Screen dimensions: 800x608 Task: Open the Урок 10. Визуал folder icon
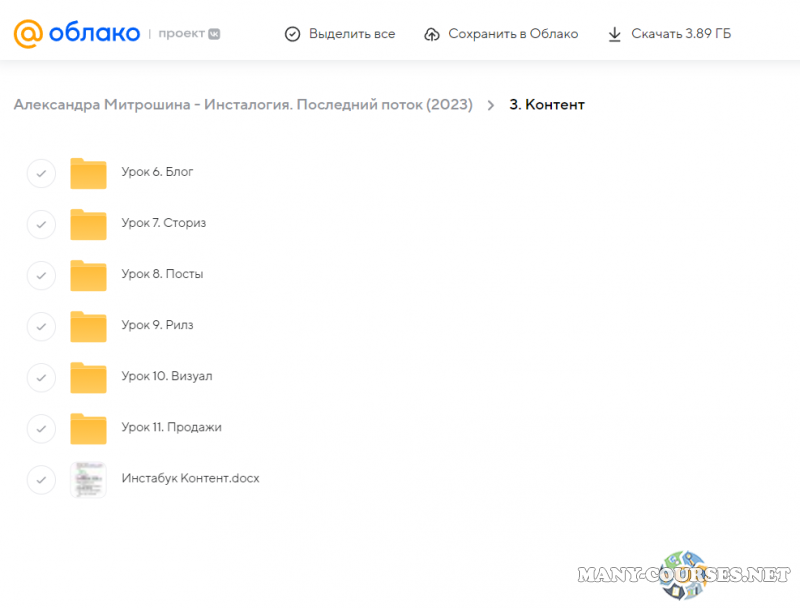tap(88, 377)
